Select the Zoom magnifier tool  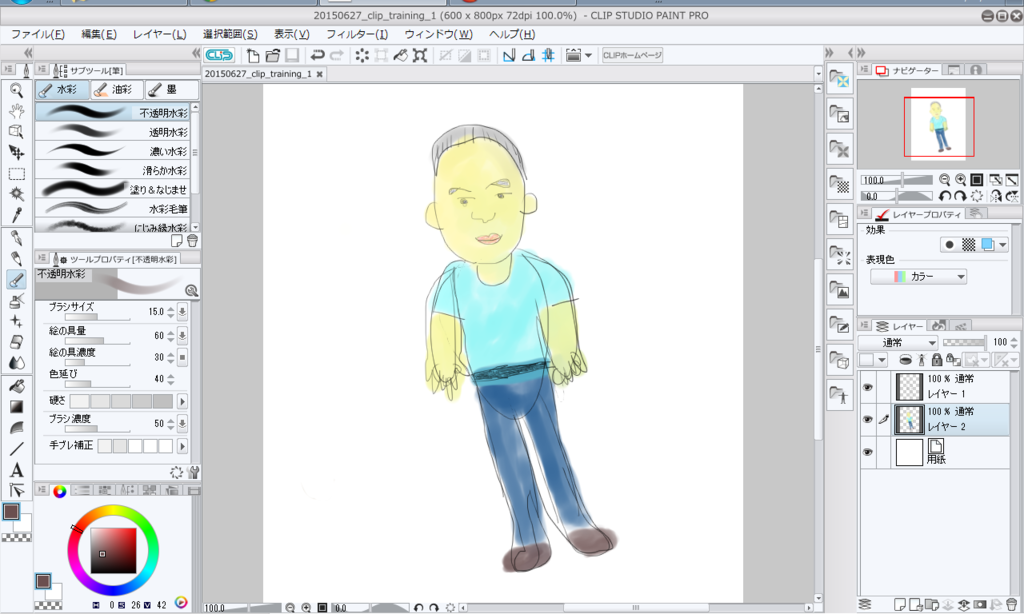point(16,91)
